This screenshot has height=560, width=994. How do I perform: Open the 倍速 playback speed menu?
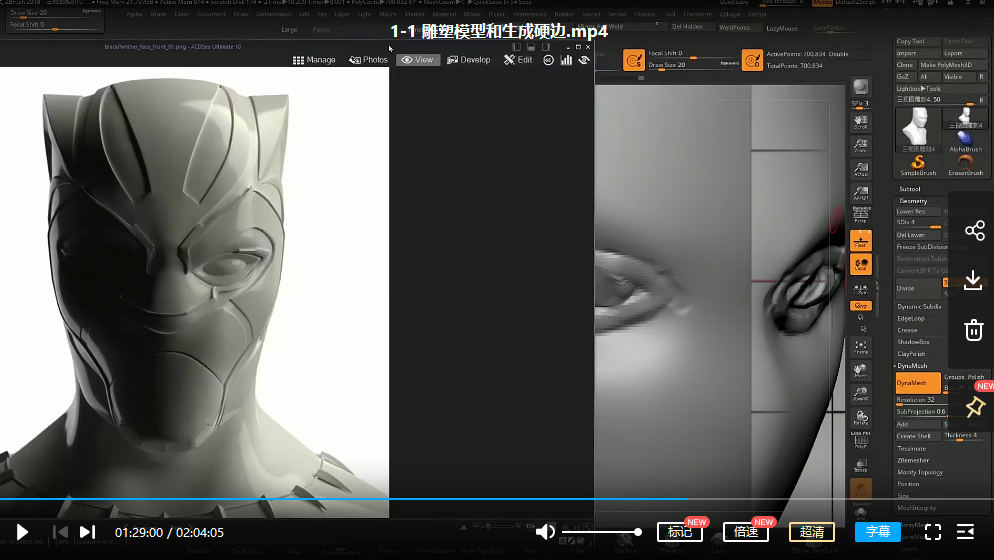tap(746, 532)
